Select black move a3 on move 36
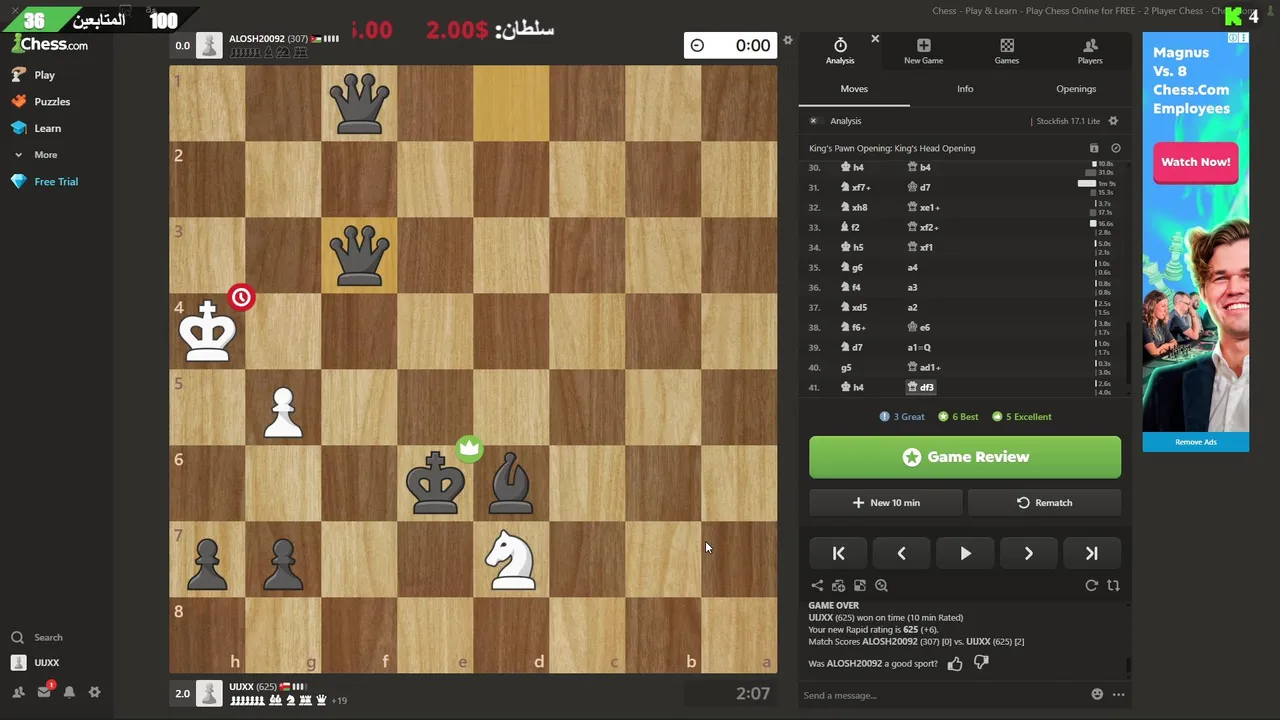 (912, 287)
